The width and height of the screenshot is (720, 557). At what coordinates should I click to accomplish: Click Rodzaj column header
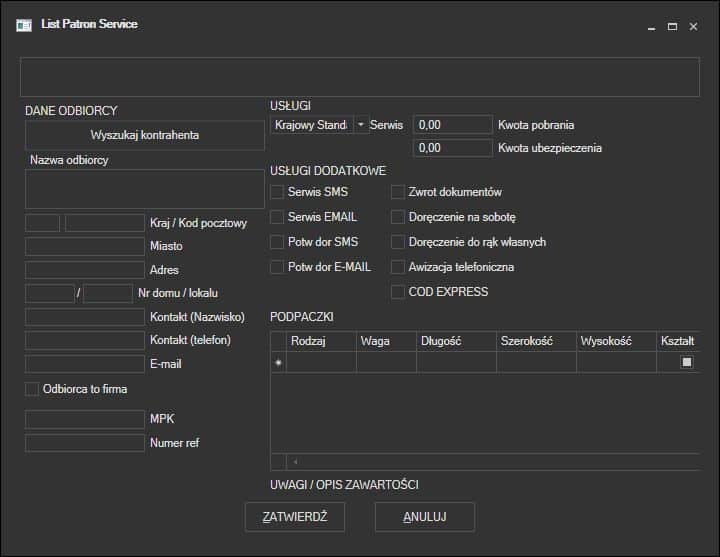pyautogui.click(x=321, y=341)
